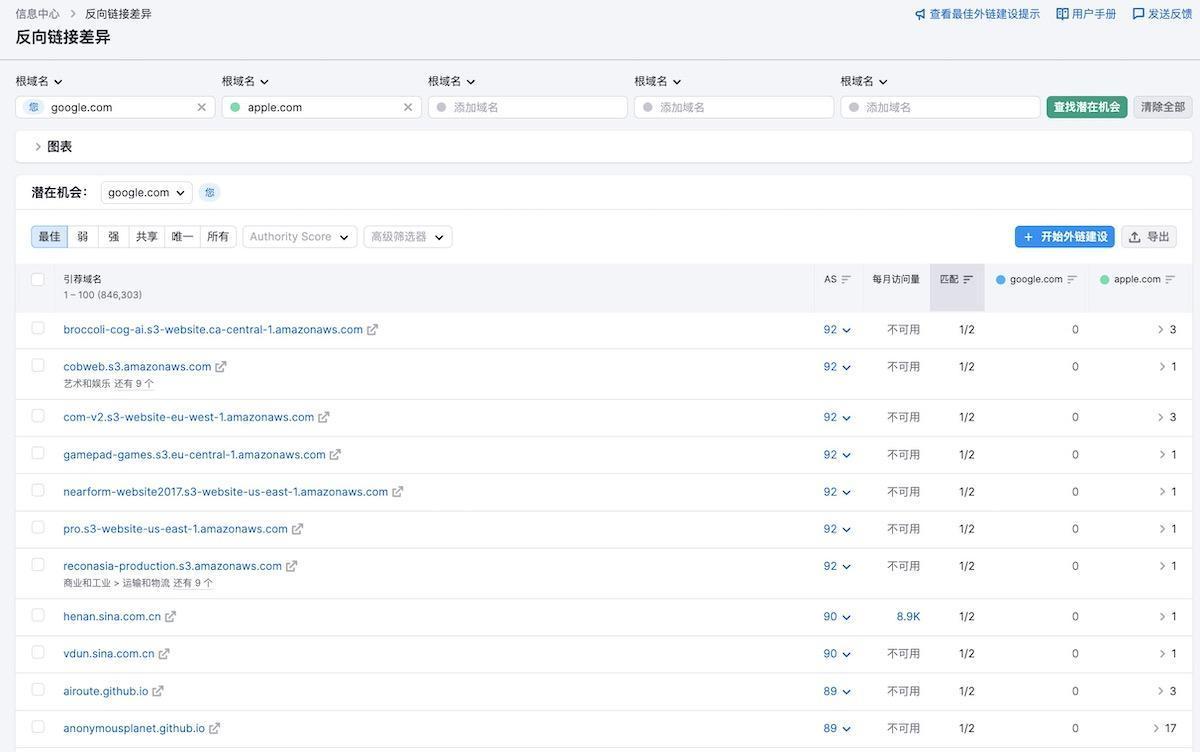Screen dimensions: 1200x752
Task: Click green color dot beside apple.com field
Action: [235, 107]
